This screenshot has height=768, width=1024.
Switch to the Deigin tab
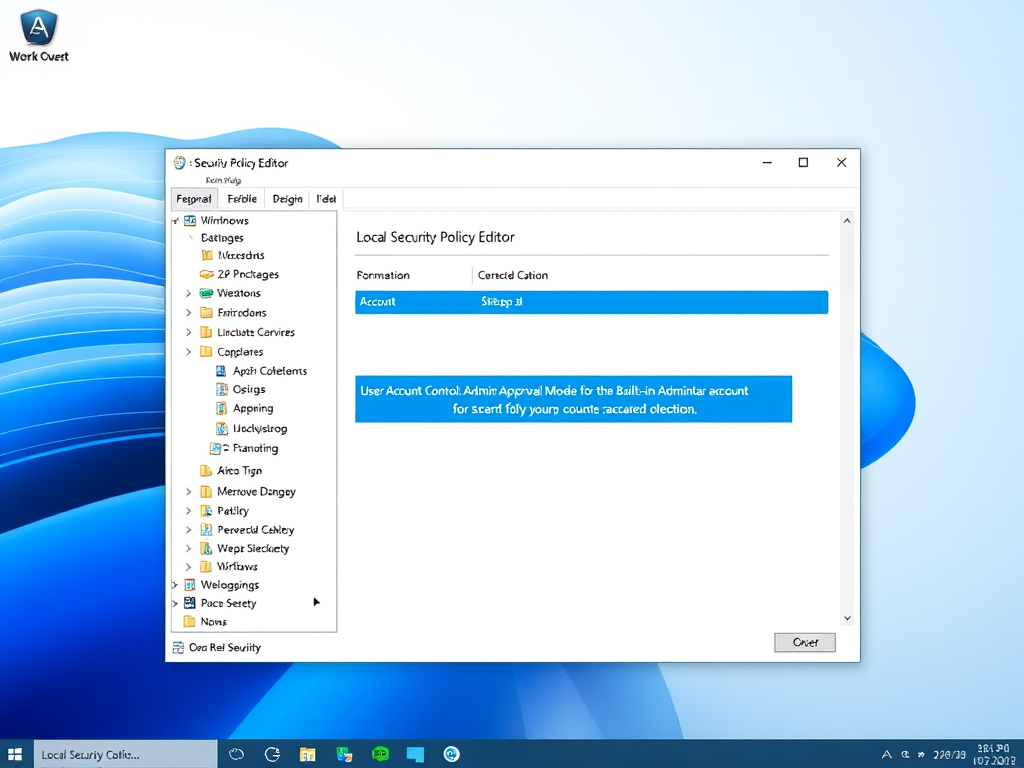click(x=287, y=199)
